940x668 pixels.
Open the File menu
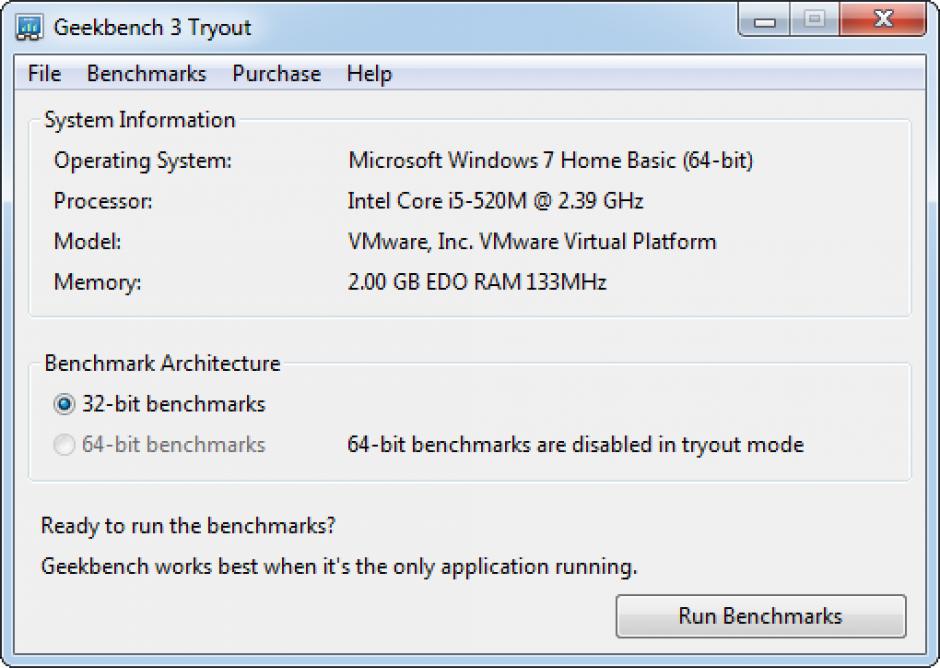(x=44, y=74)
